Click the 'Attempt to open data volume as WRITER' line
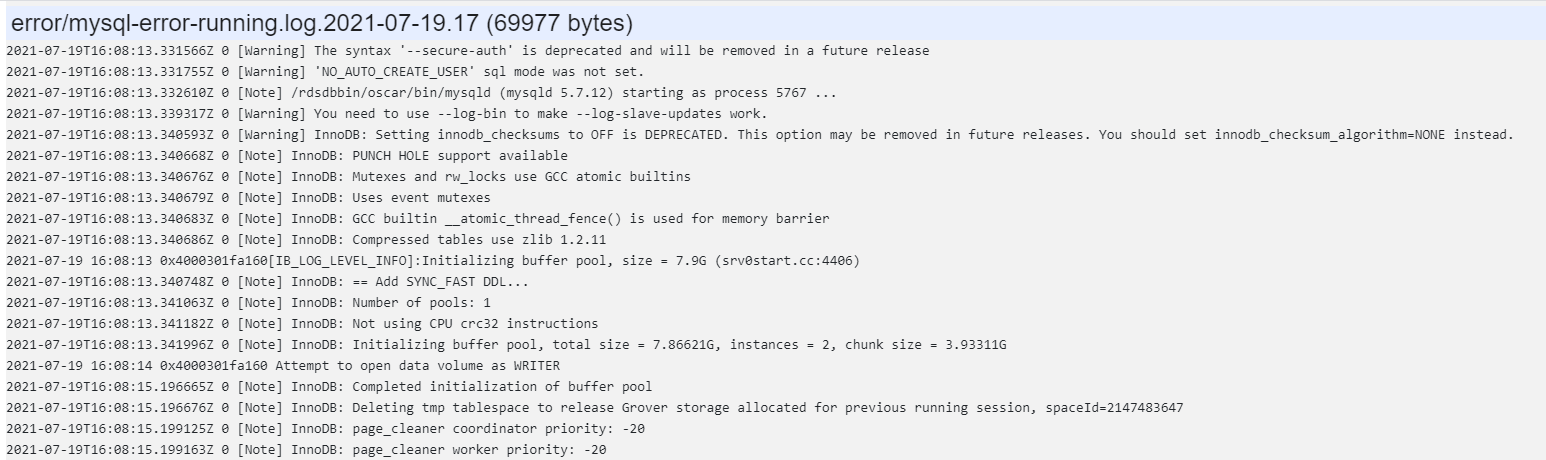This screenshot has height=460, width=1546. [x=283, y=366]
